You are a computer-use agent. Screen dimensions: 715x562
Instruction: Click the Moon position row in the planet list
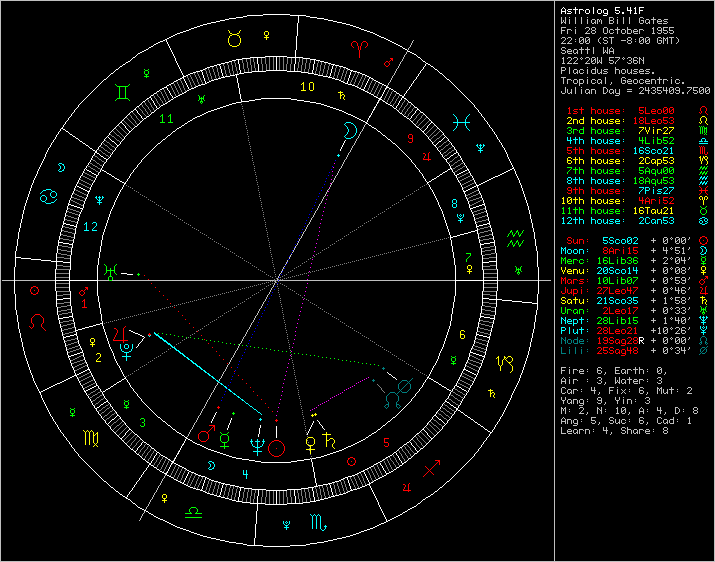tap(620, 250)
